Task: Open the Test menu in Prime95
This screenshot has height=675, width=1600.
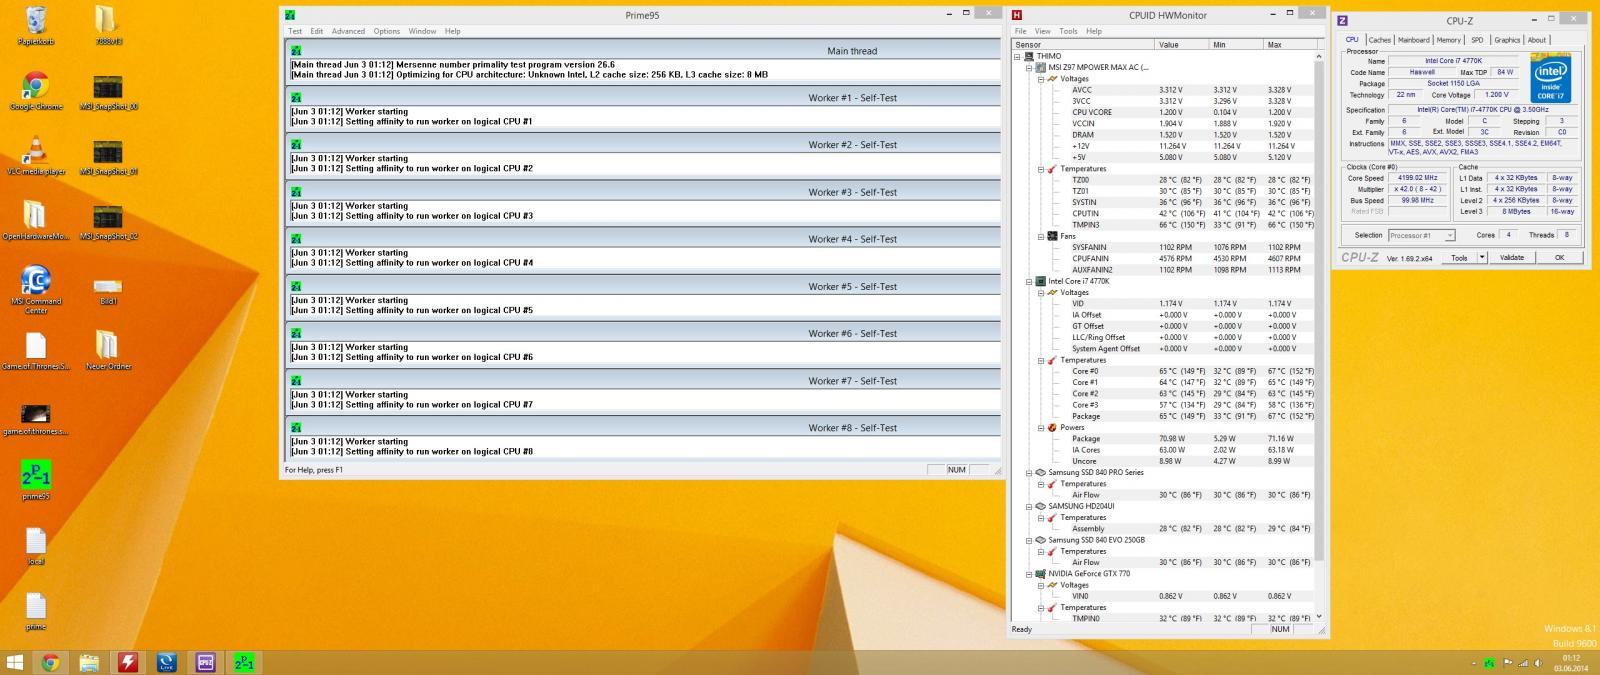Action: coord(295,31)
